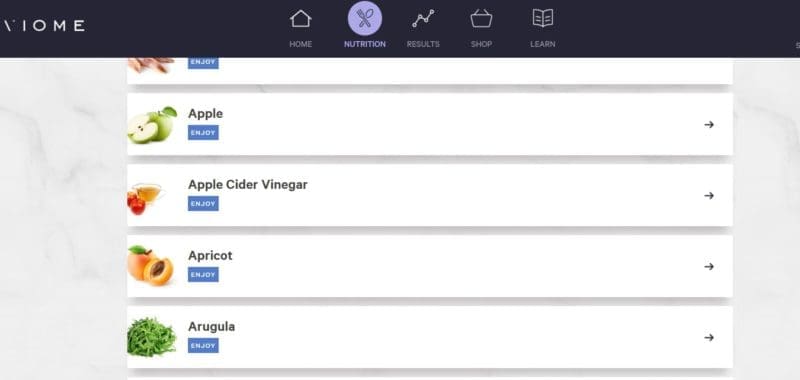Expand the Apple row arrow
This screenshot has width=800, height=380.
pos(709,124)
